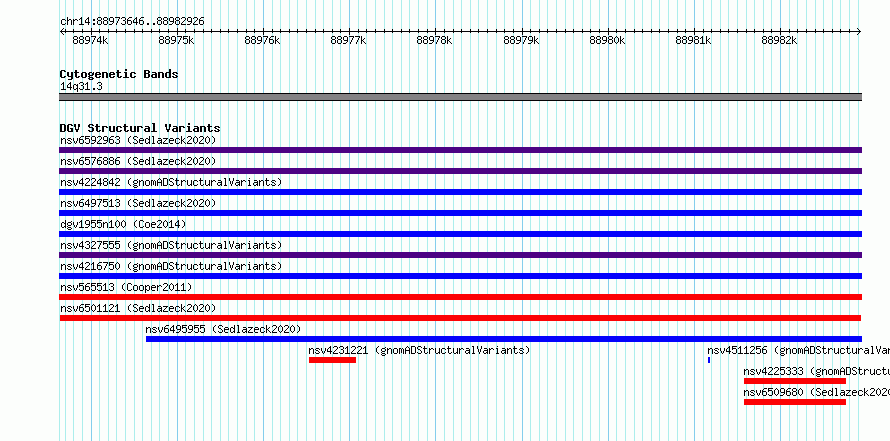Click the left arrowhead of the ruler
Image resolution: width=890 pixels, height=441 pixels.
62,31
